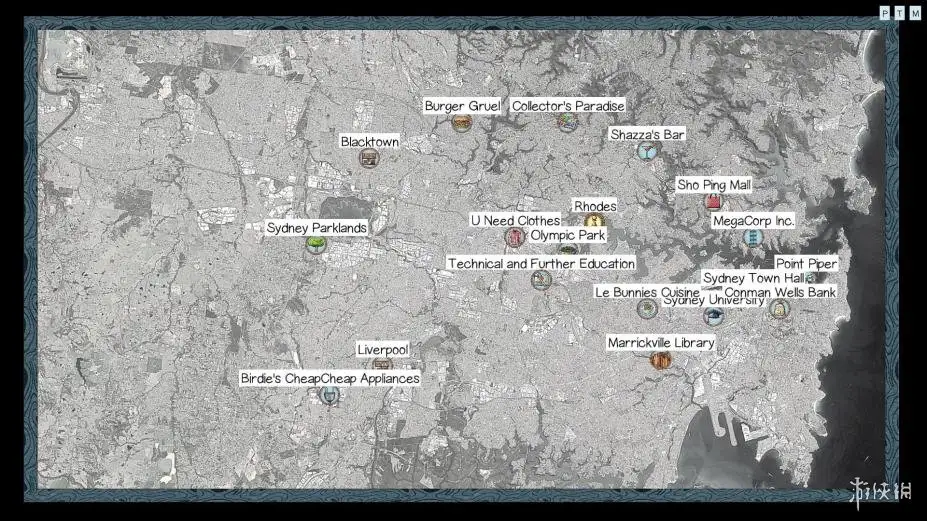Screen dimensions: 927x521
Task: Choose the U Need Clothes clothing icon
Action: pyautogui.click(x=515, y=237)
